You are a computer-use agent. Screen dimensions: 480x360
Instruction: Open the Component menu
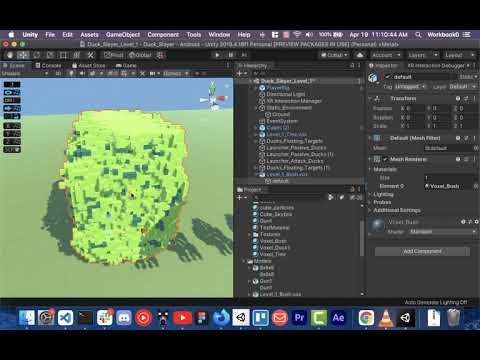click(163, 35)
